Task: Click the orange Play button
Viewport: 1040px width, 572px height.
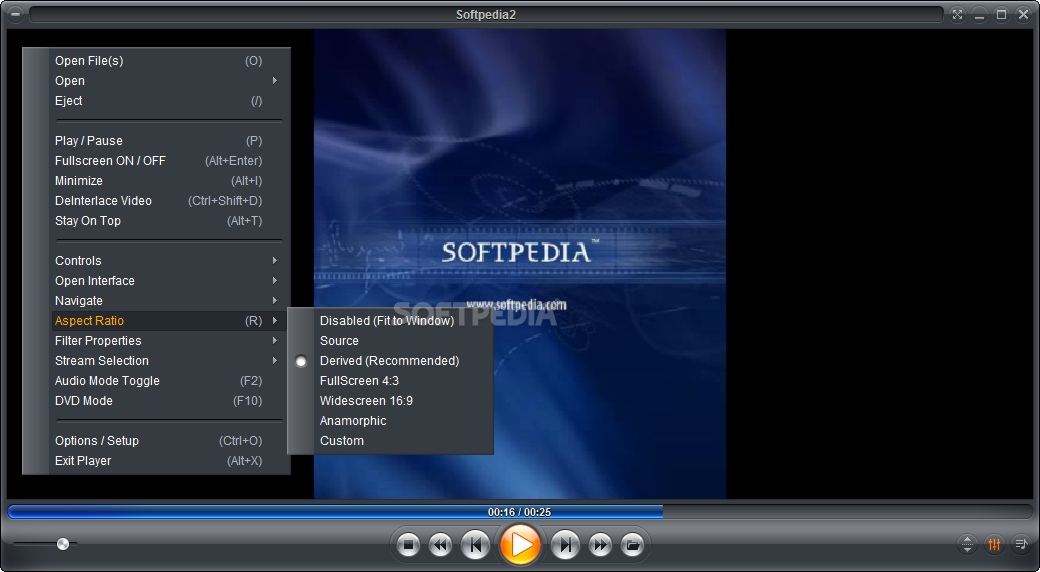Action: pyautogui.click(x=520, y=545)
